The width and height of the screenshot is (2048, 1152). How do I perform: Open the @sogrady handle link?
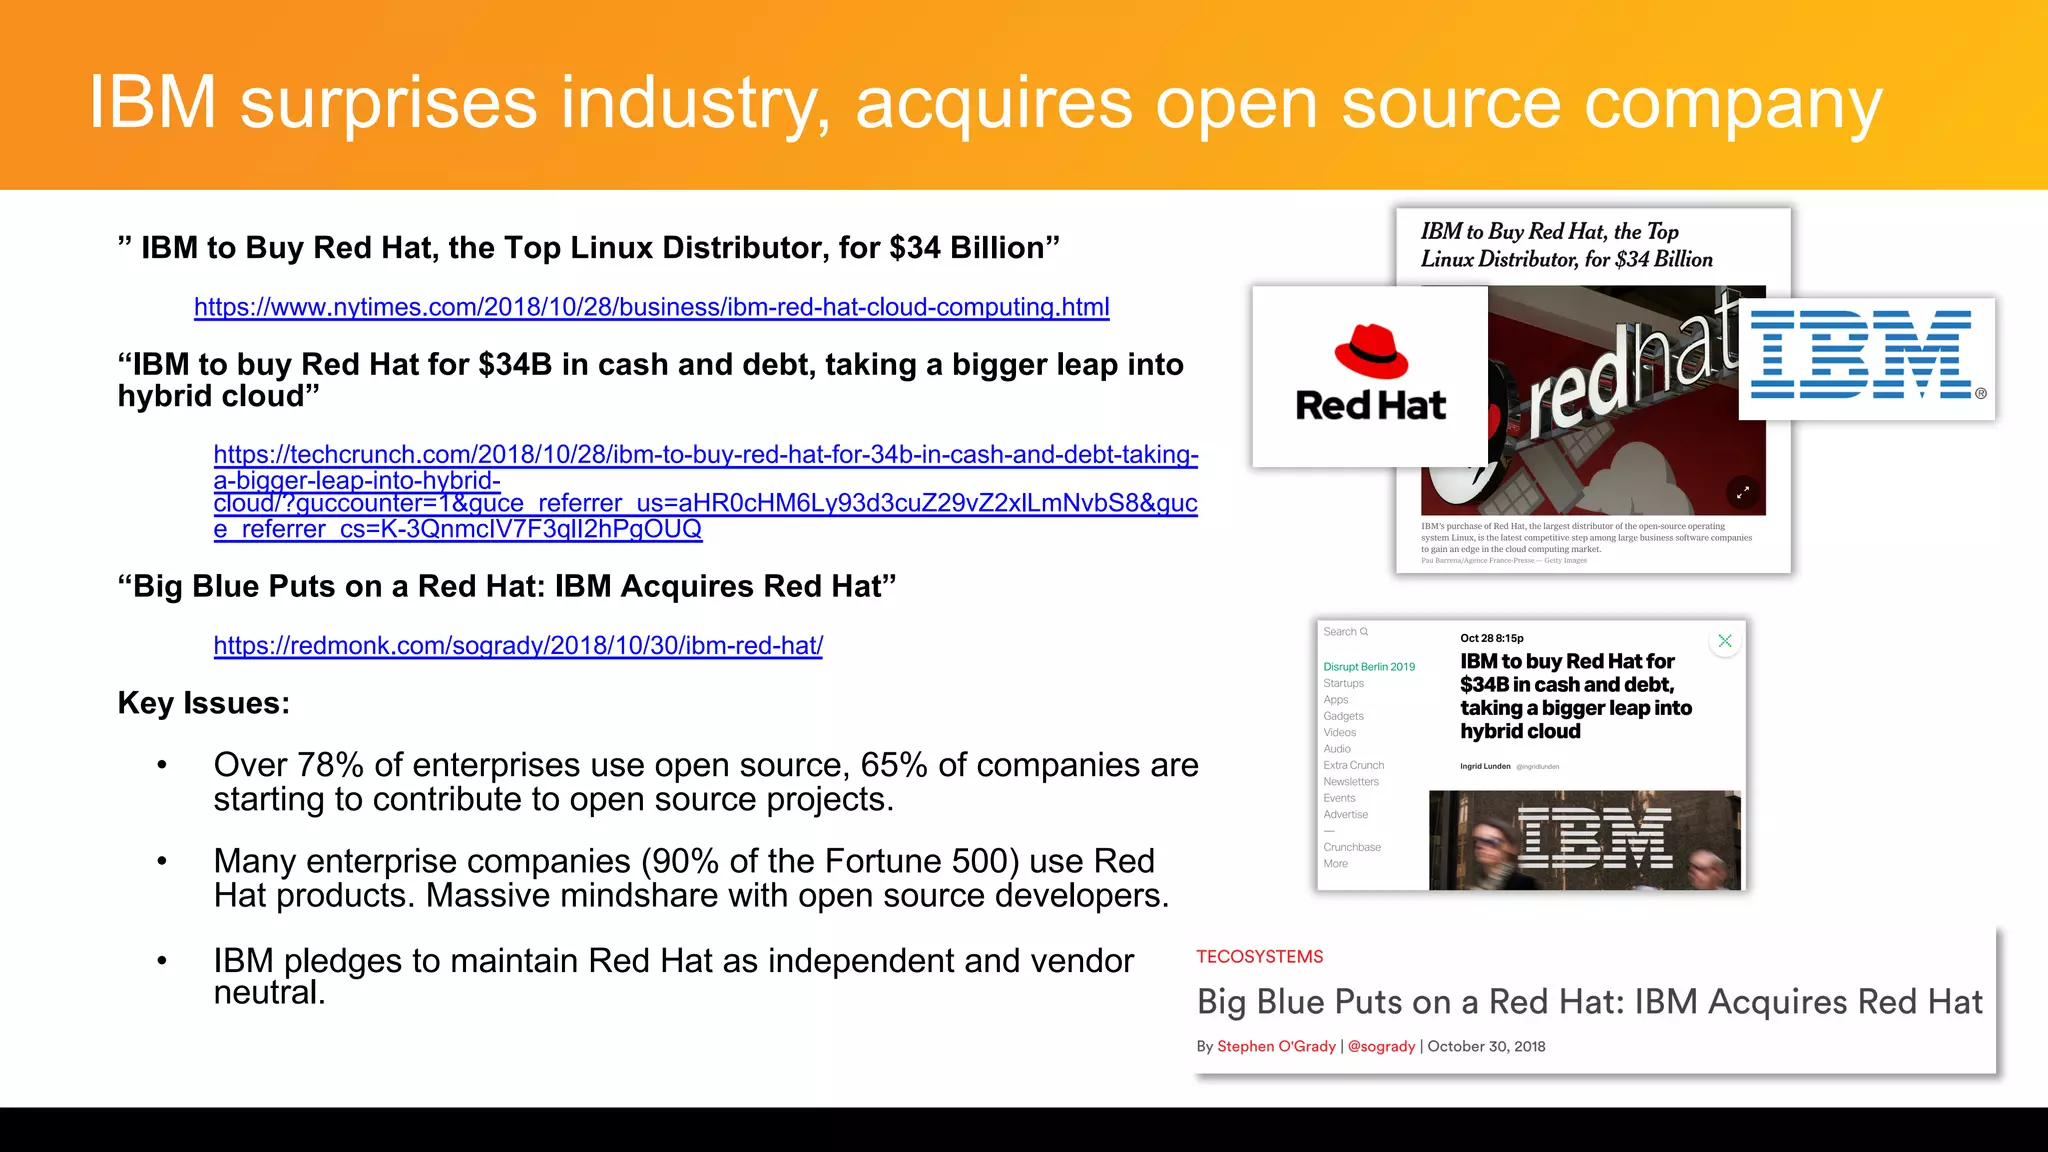1382,1046
